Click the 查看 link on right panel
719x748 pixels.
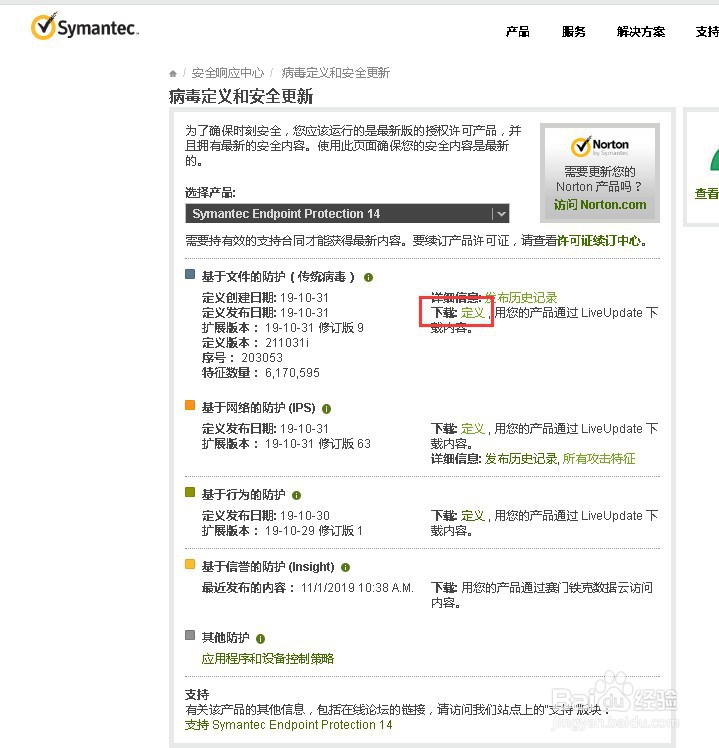[707, 194]
